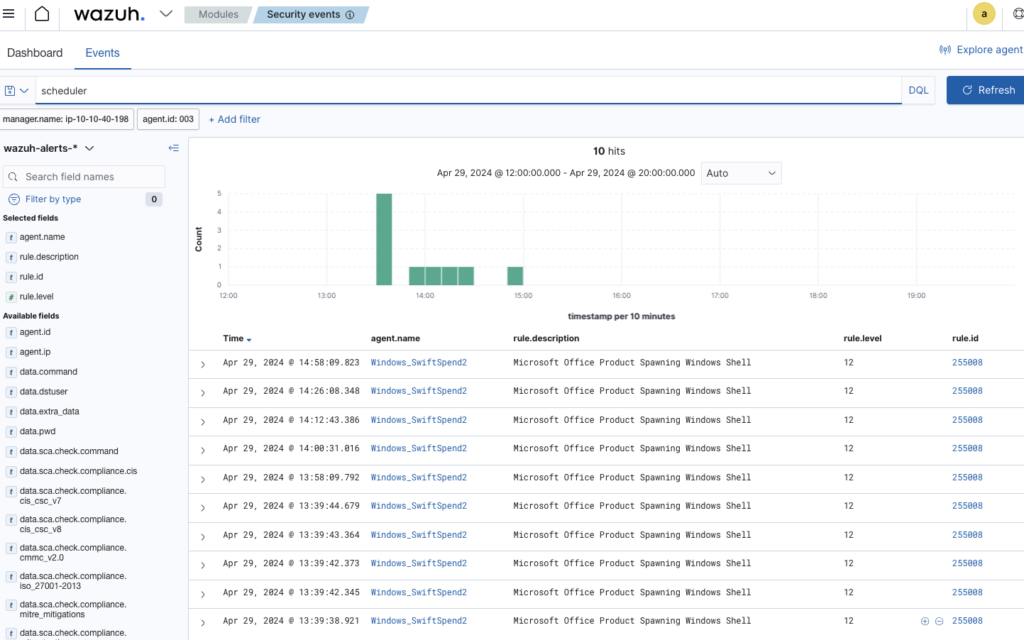This screenshot has width=1024, height=640.
Task: Open the saved queries menu
Action: click(x=16, y=91)
